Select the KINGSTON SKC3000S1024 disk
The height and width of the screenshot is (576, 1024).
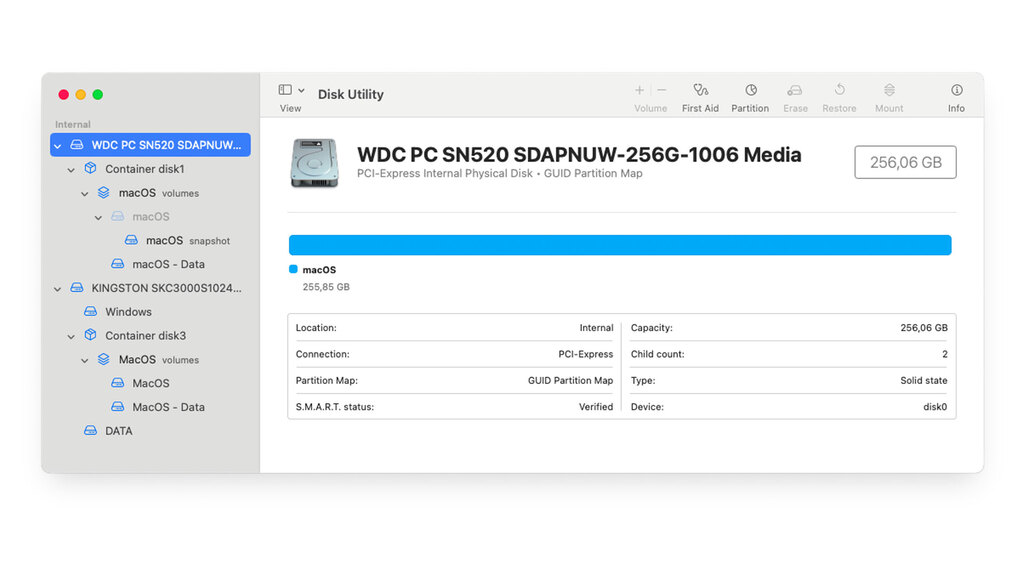click(150, 288)
